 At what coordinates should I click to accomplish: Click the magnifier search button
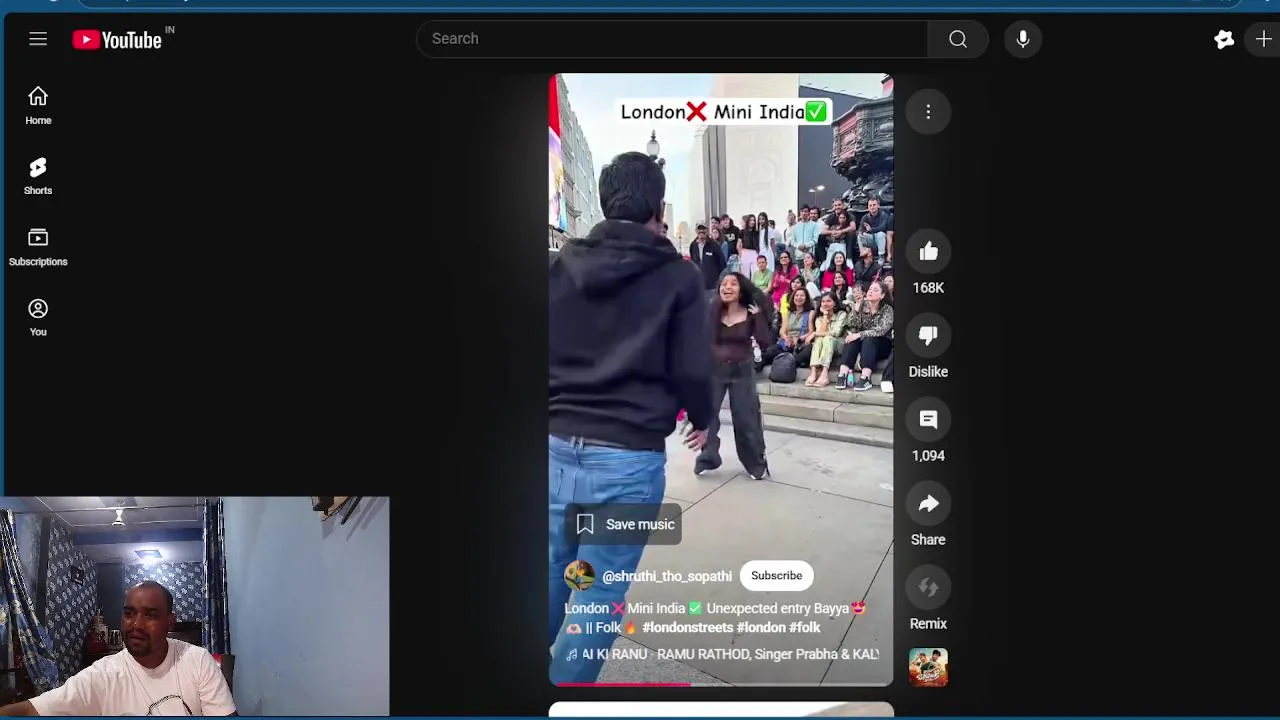(958, 39)
